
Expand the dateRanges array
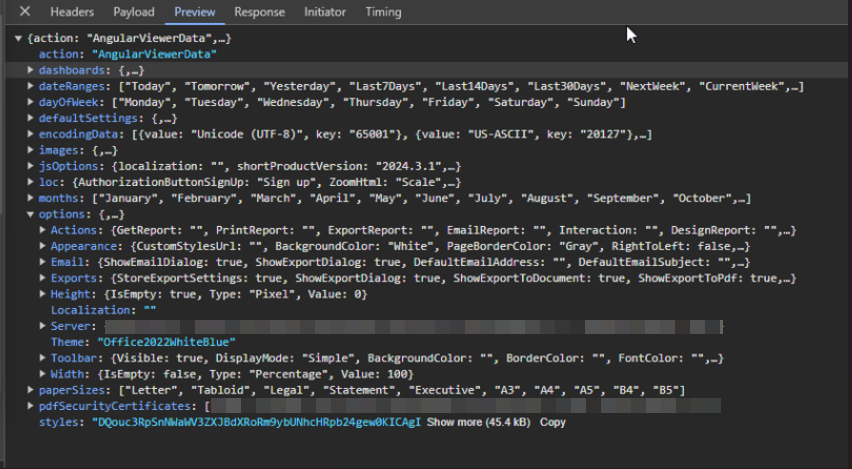[30, 86]
